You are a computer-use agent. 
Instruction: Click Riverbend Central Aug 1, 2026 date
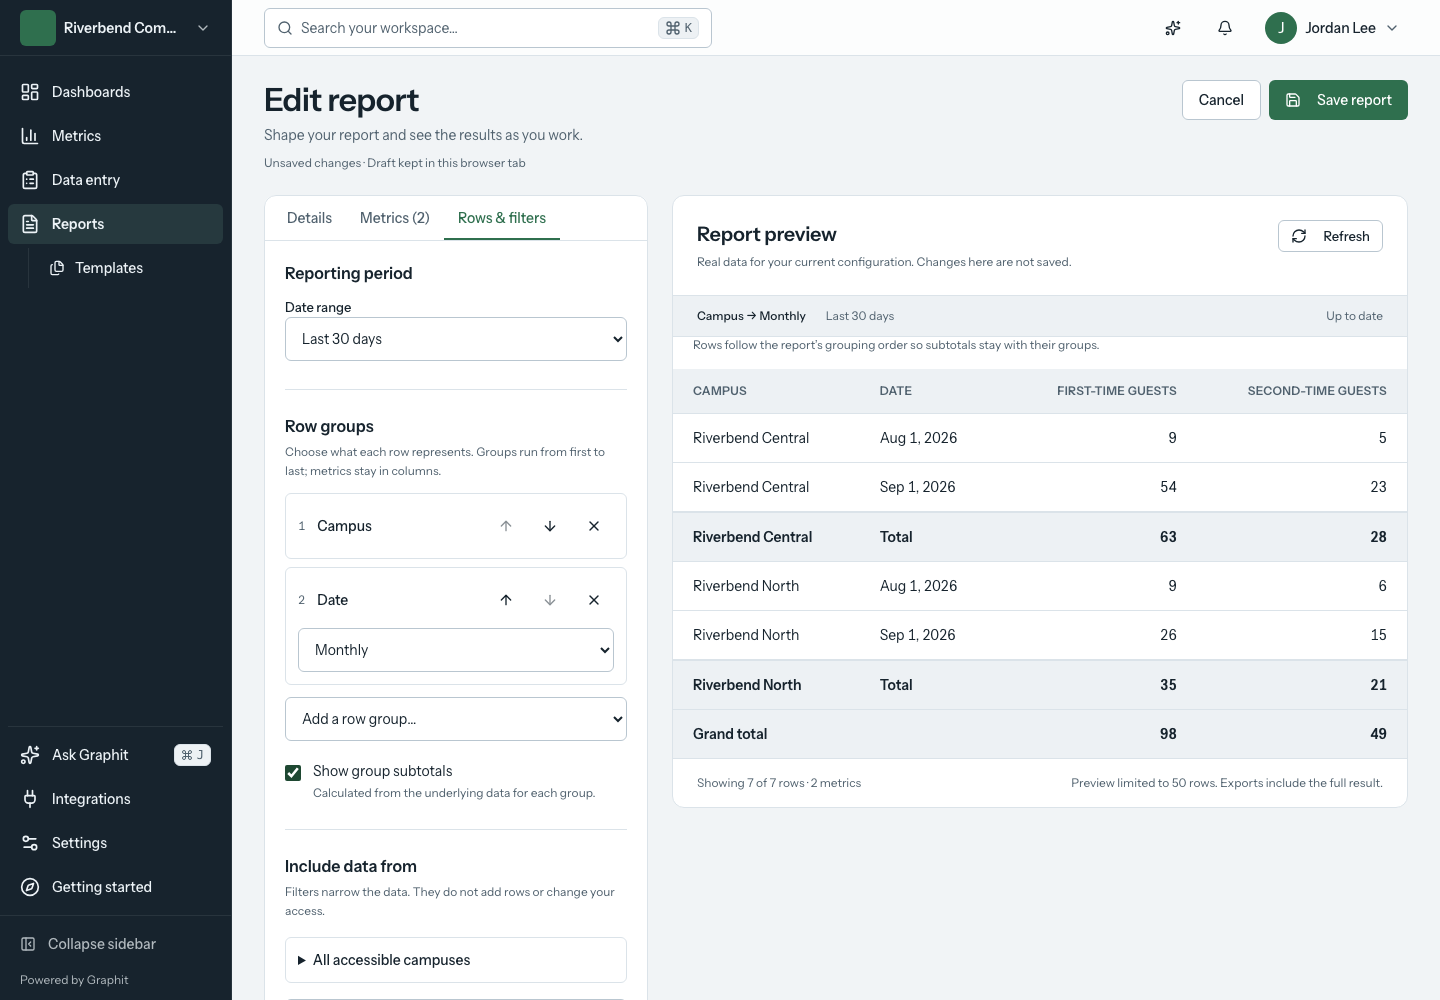919,438
